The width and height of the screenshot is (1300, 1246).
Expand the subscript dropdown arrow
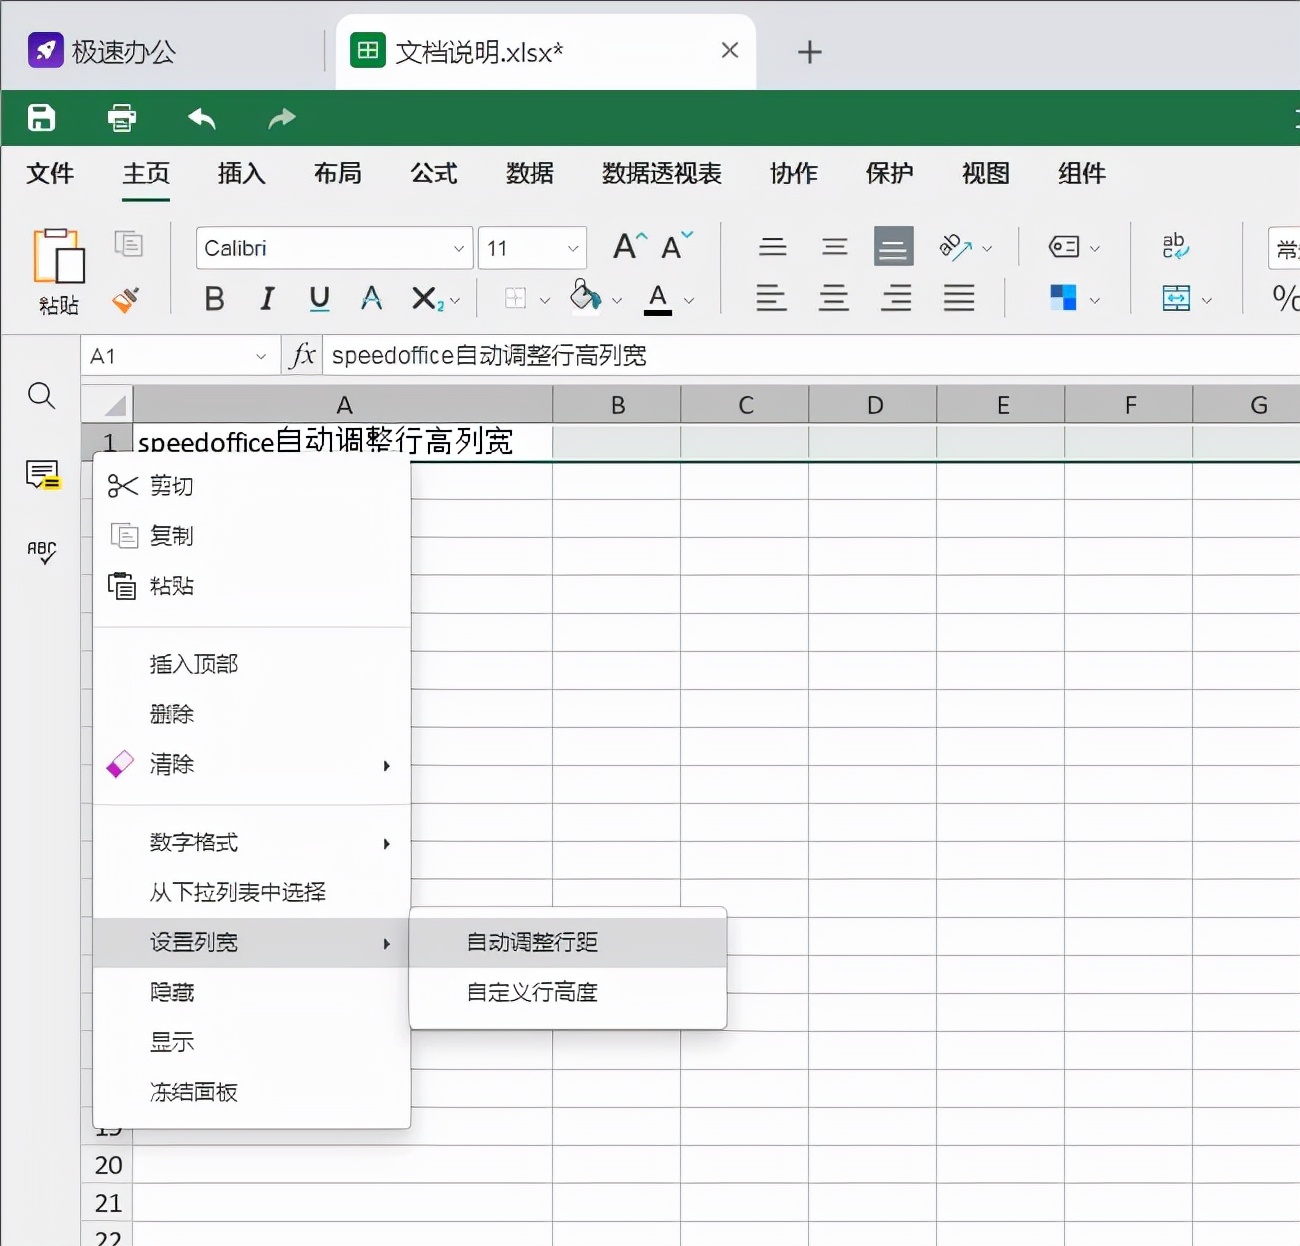pyautogui.click(x=455, y=301)
